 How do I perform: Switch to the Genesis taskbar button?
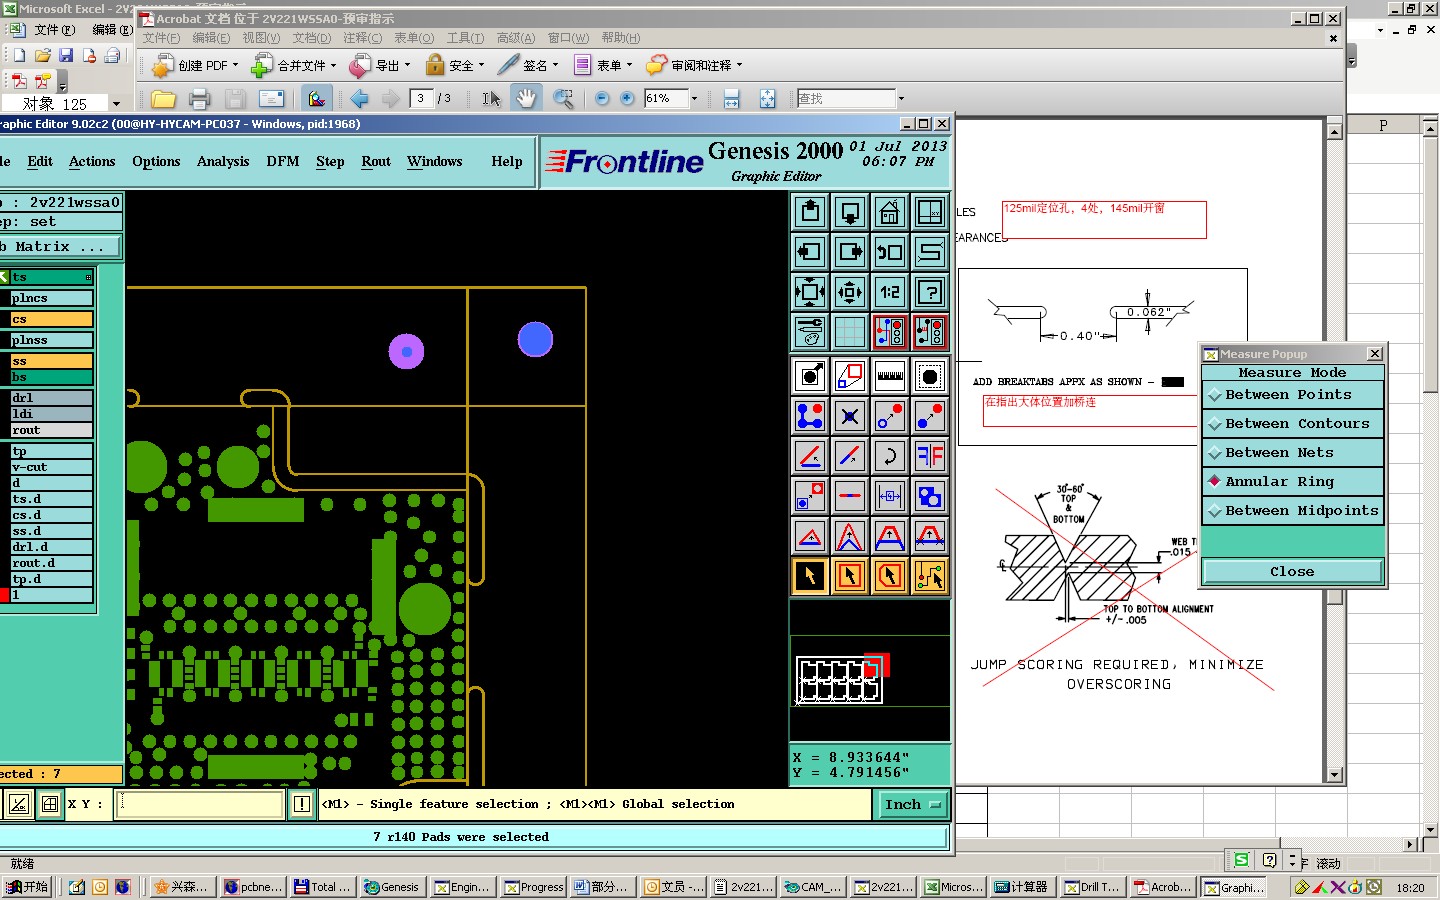click(x=392, y=887)
